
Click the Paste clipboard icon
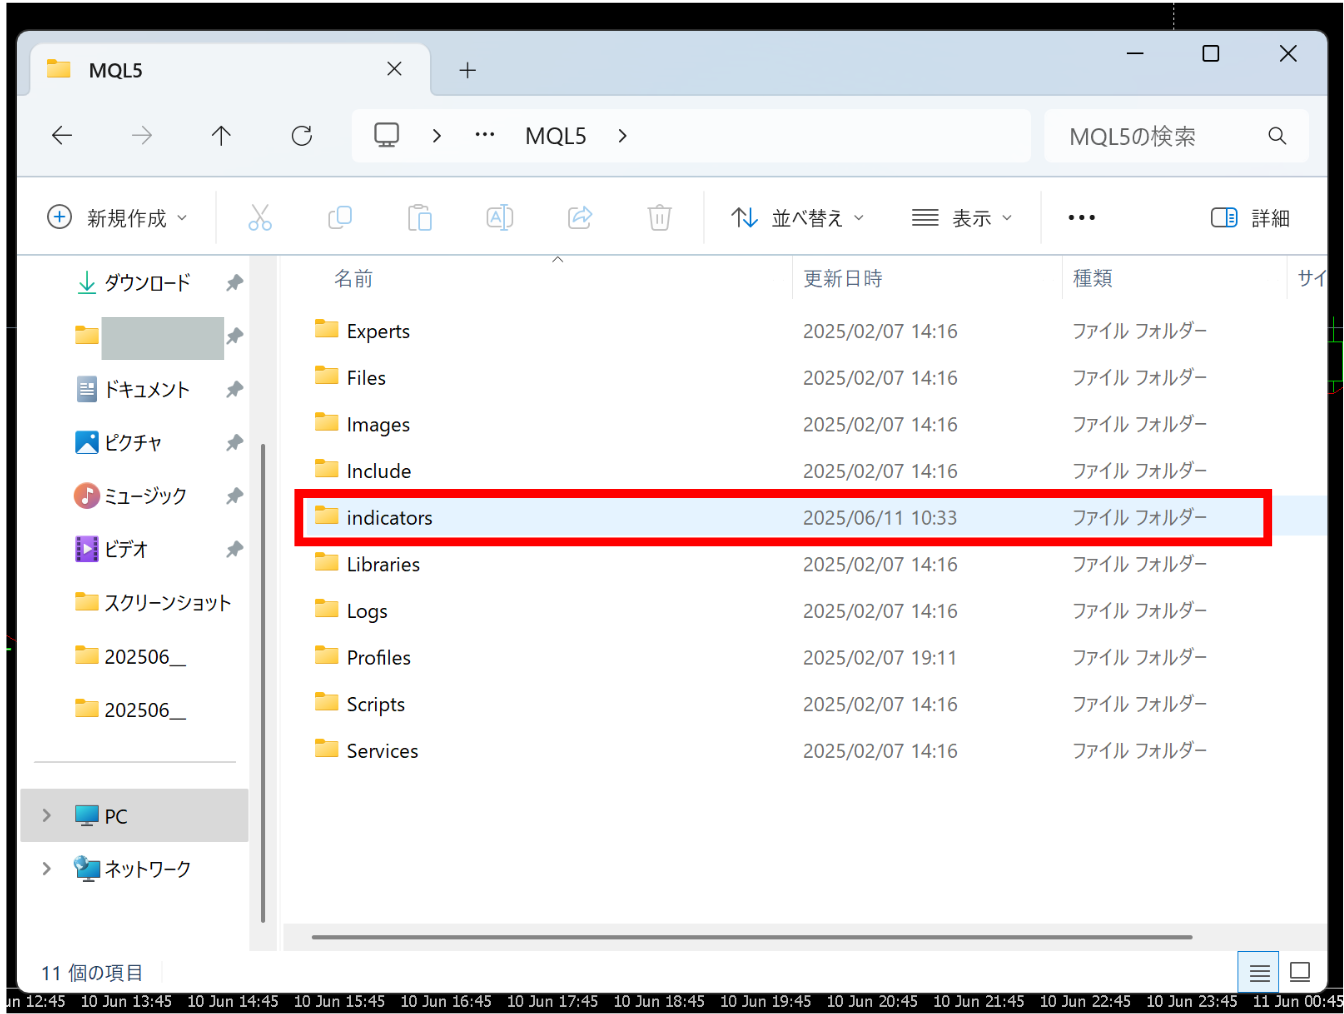tap(420, 218)
